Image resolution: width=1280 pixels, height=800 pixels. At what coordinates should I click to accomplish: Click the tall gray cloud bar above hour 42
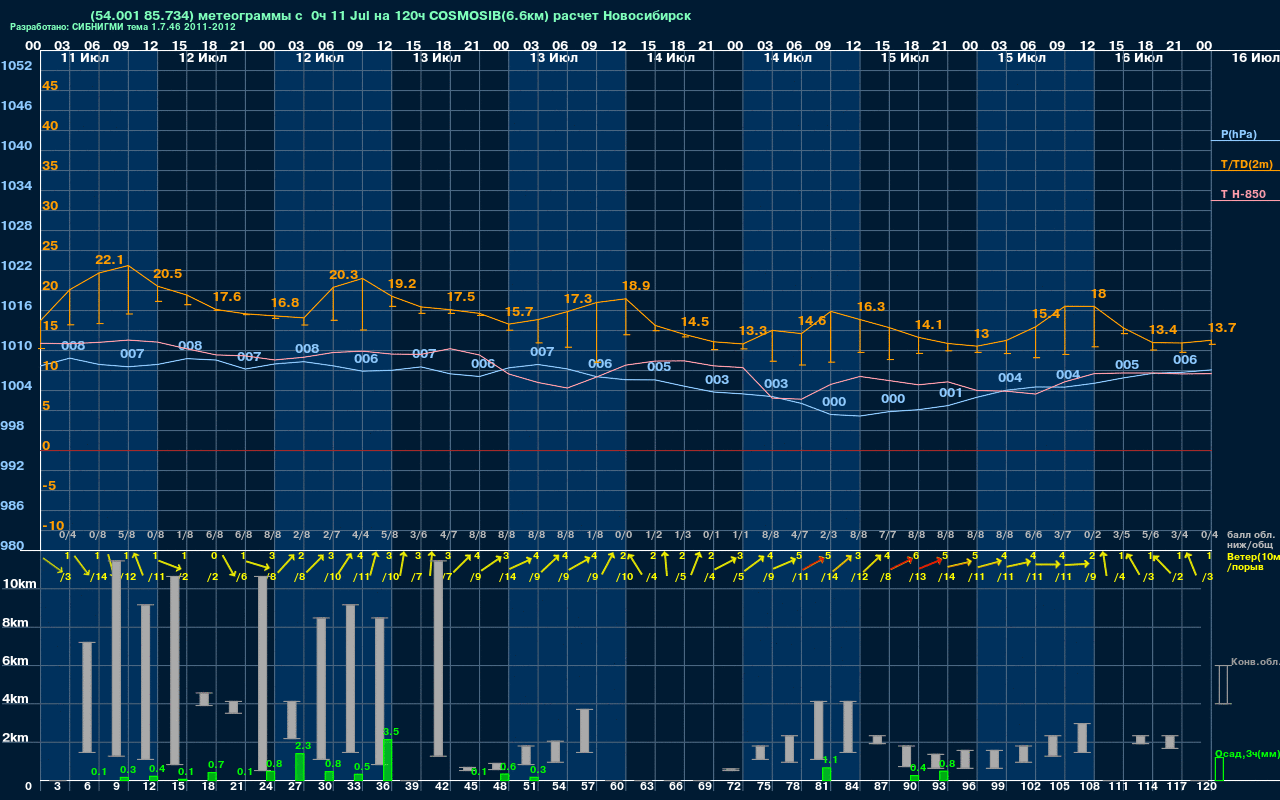[438, 658]
